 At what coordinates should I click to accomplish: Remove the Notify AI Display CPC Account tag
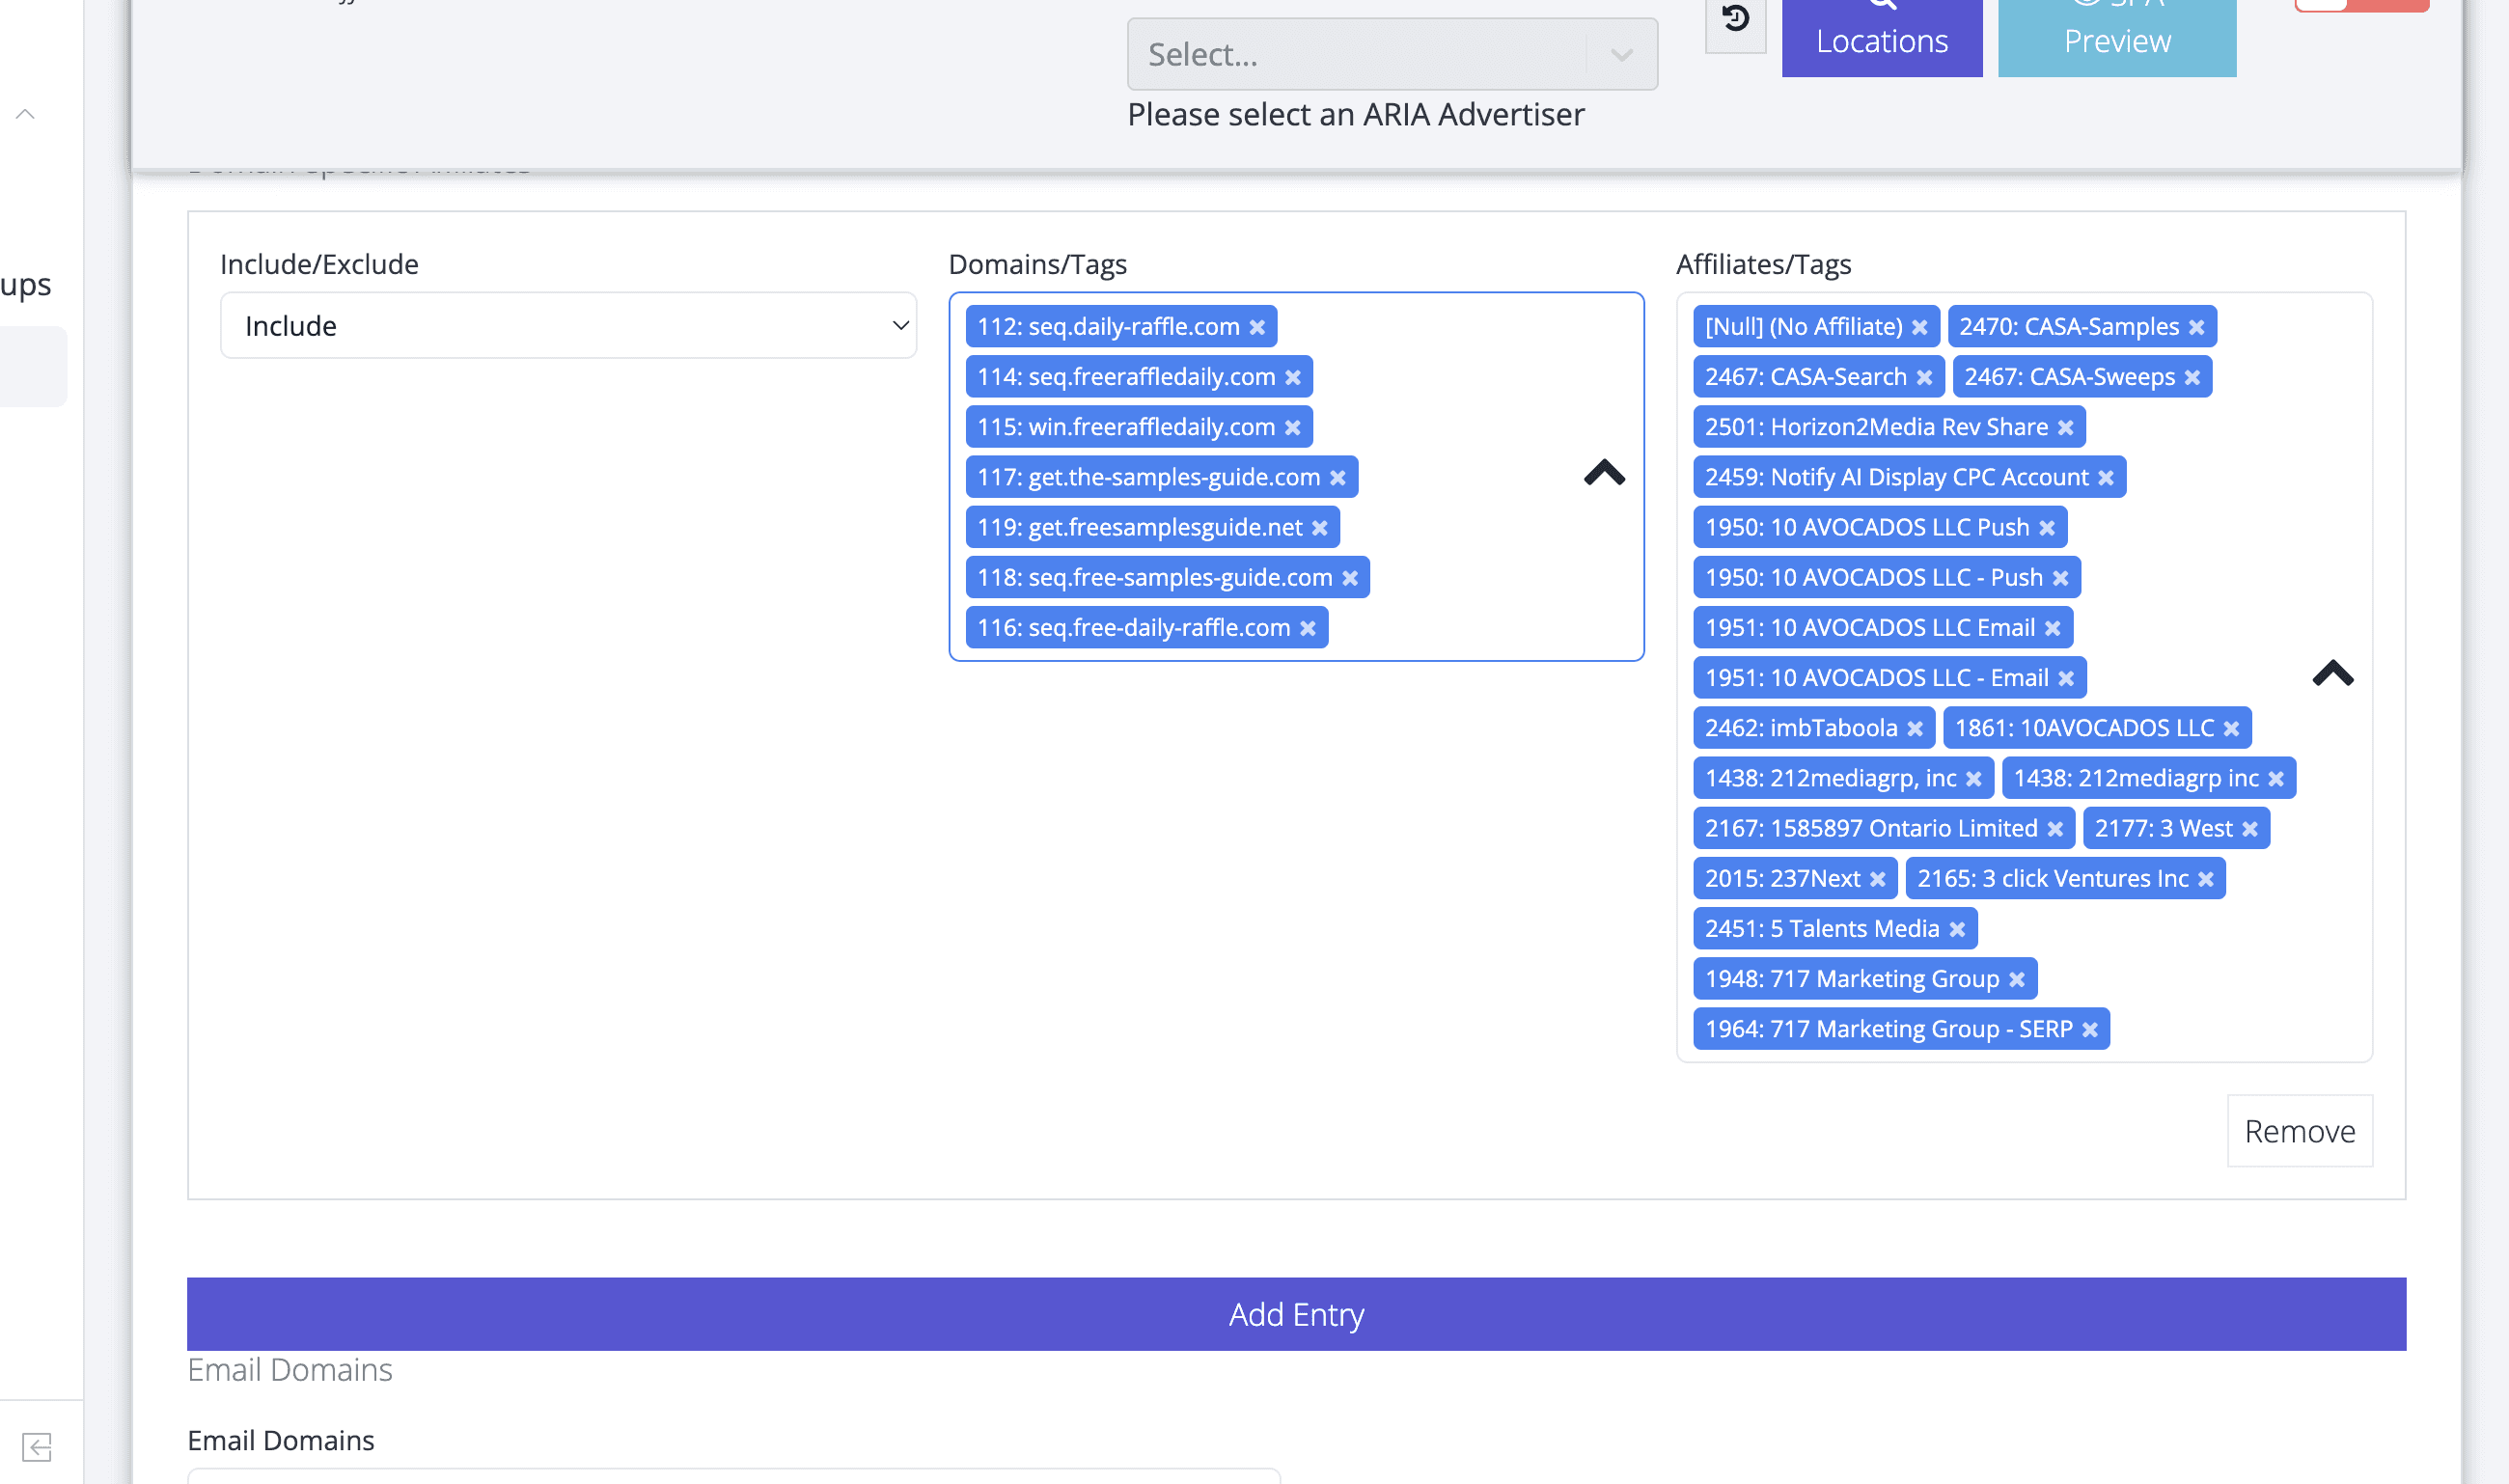(2106, 478)
